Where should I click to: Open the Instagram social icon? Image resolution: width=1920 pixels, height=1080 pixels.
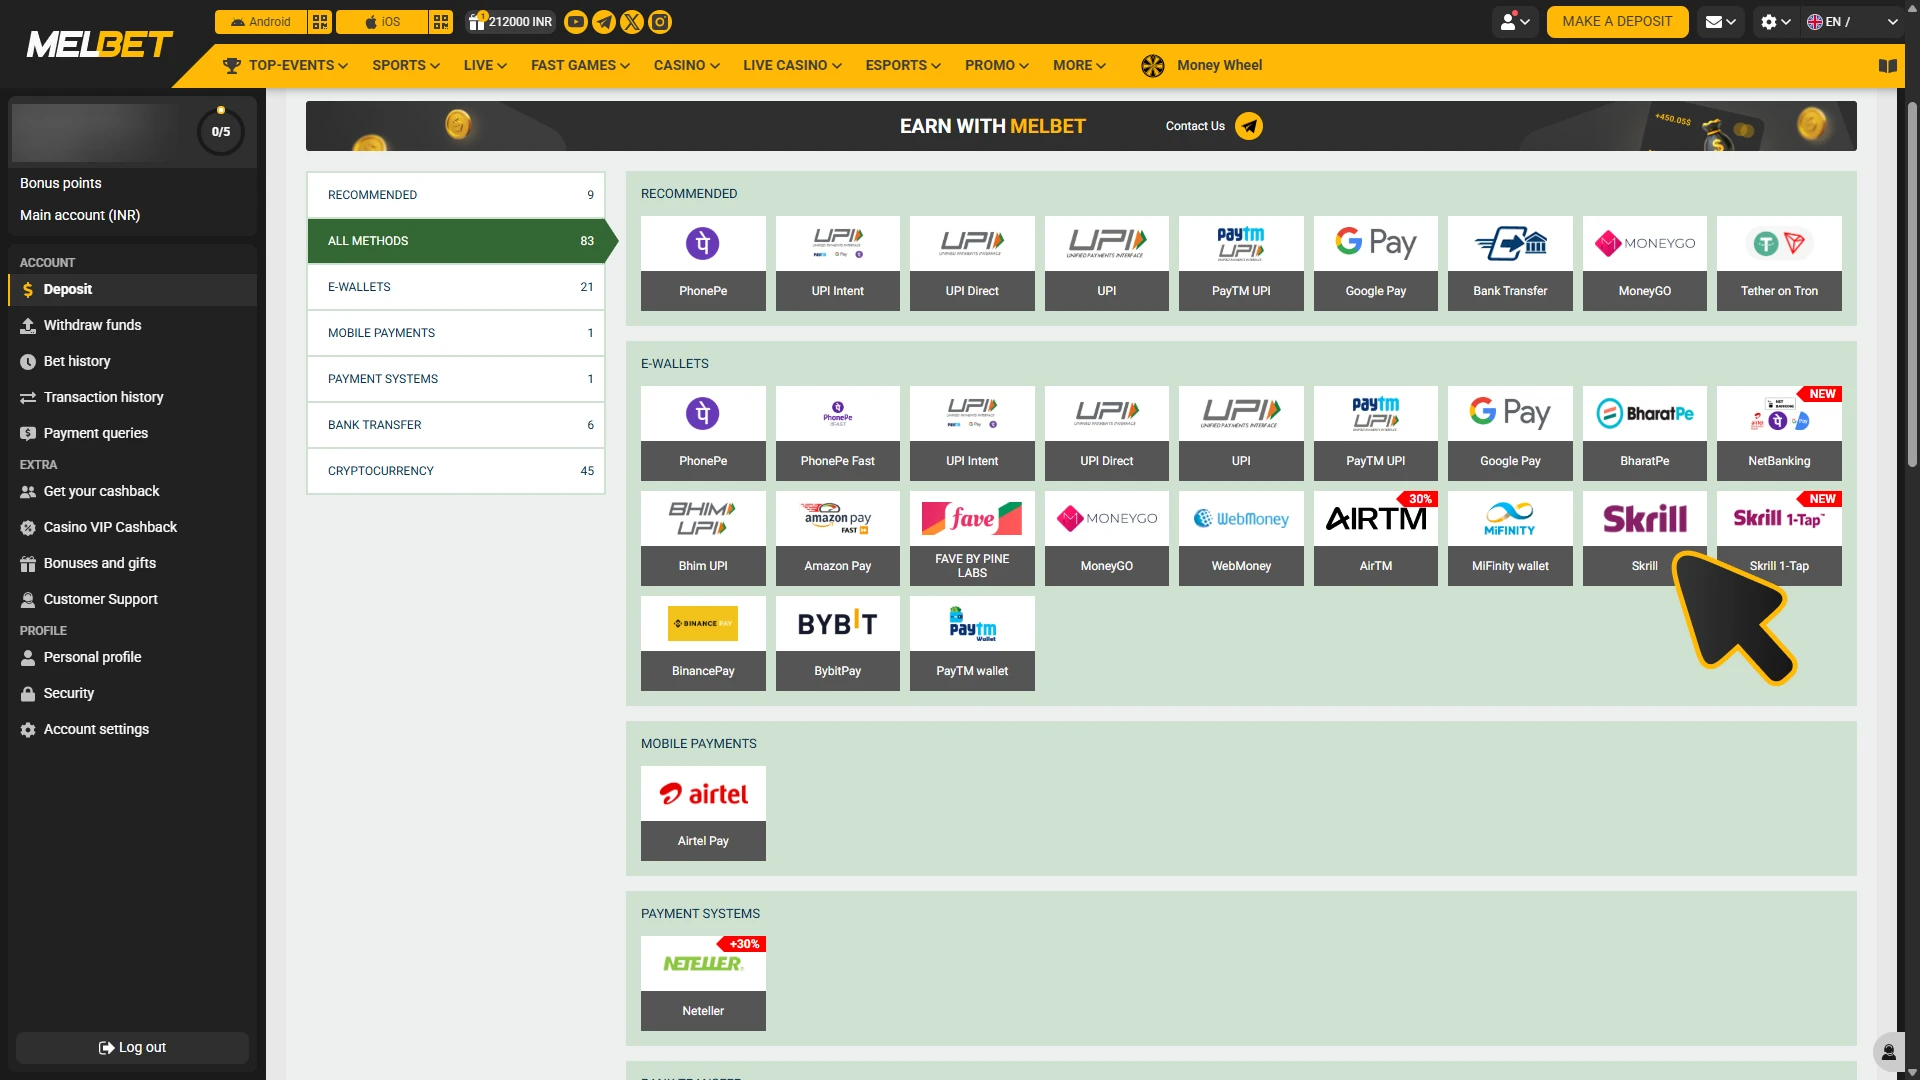pyautogui.click(x=660, y=22)
